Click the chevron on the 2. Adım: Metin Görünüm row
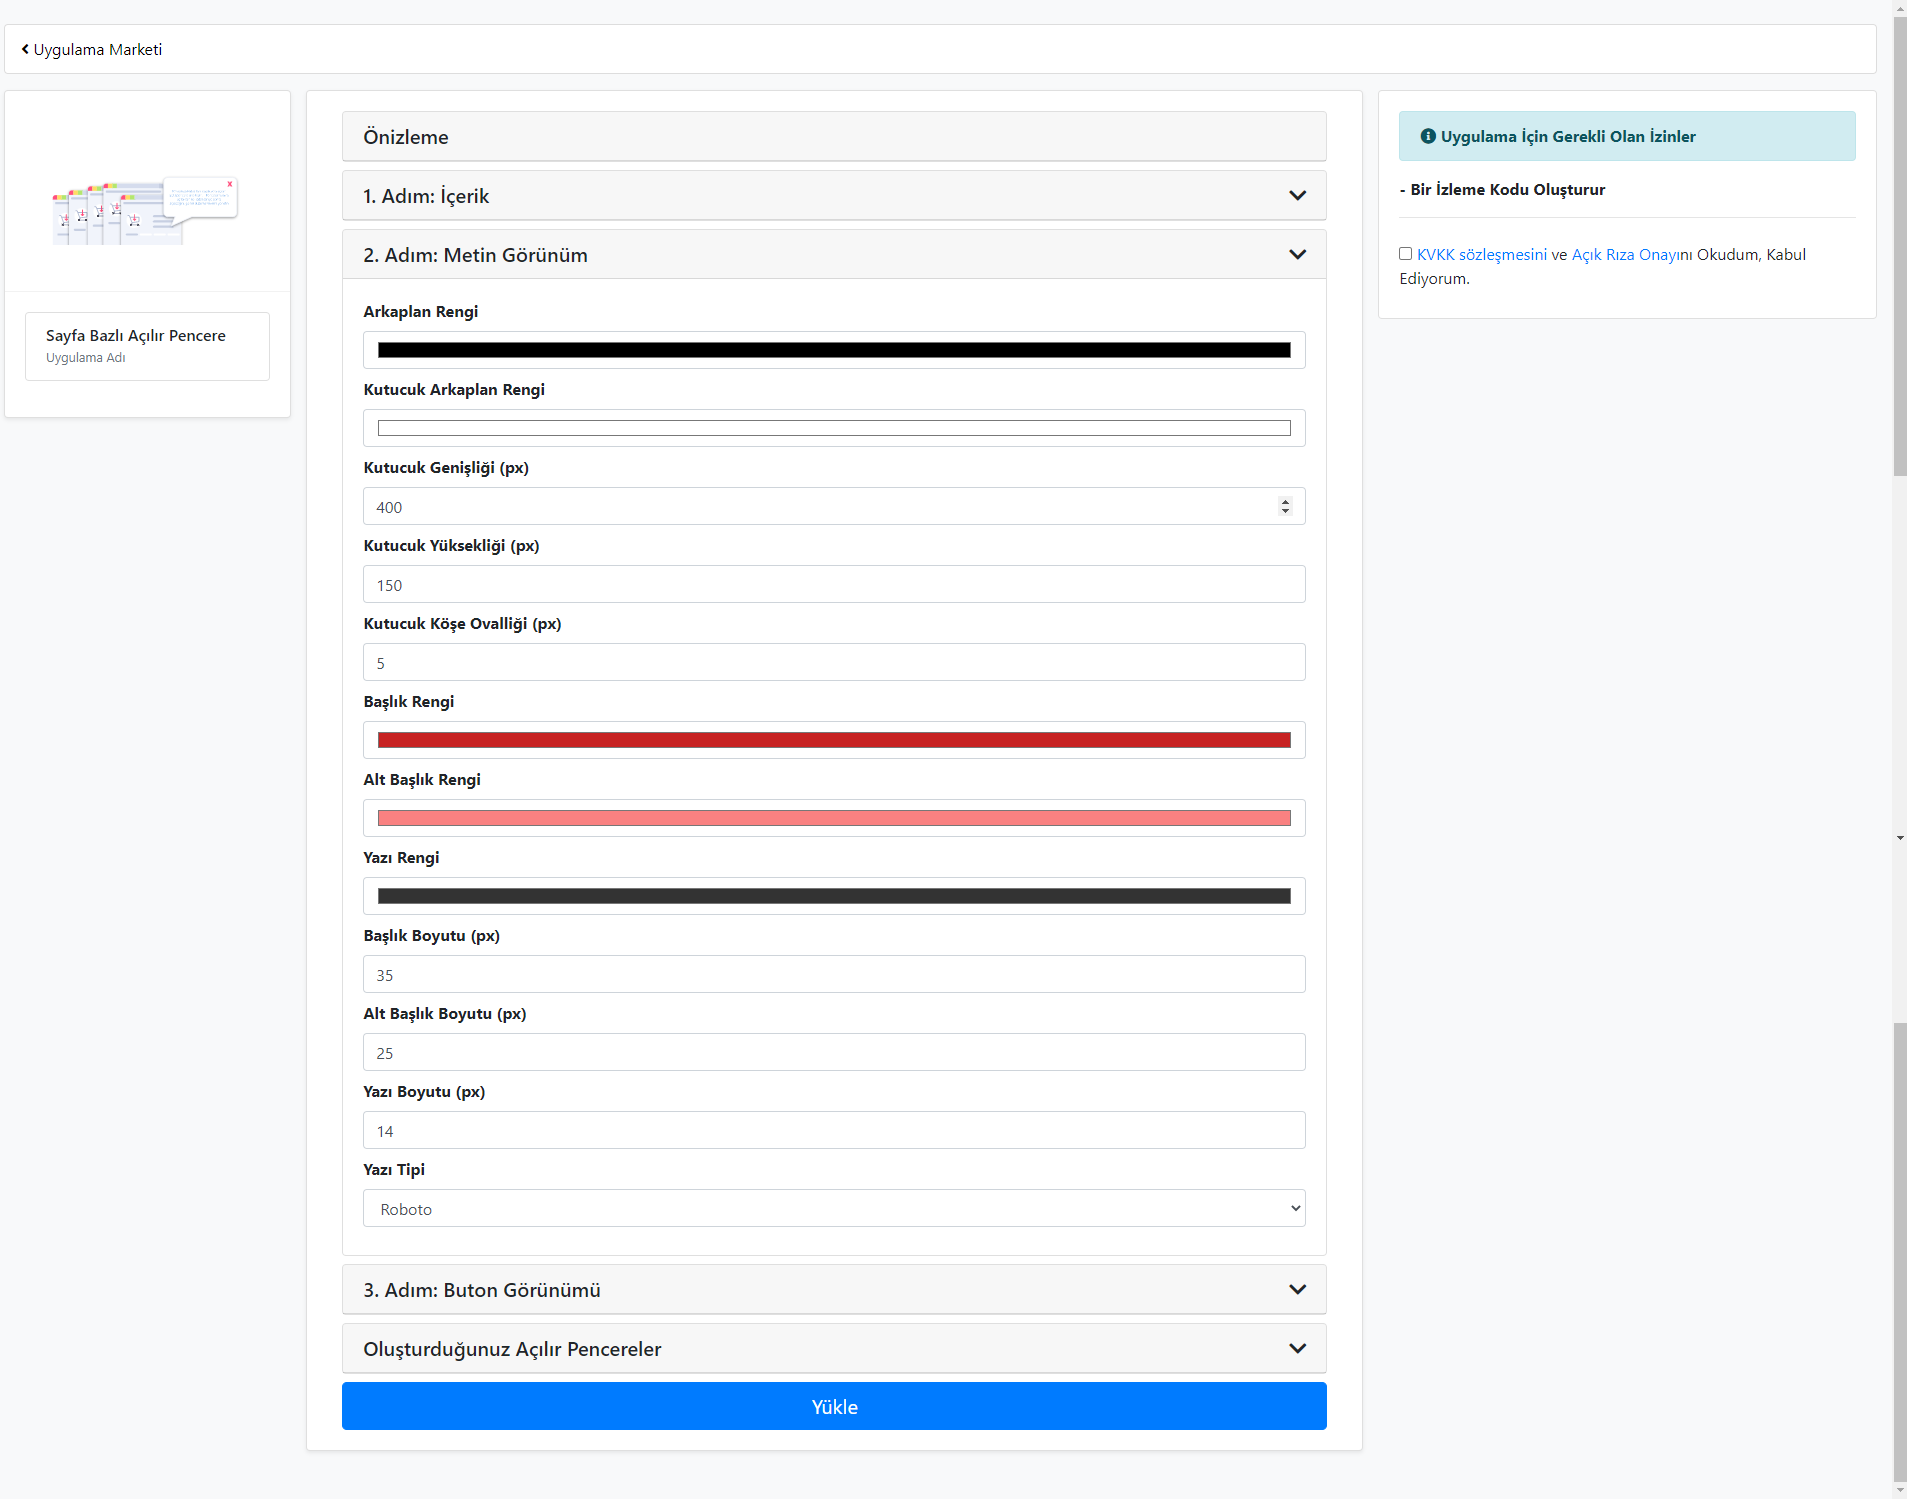The width and height of the screenshot is (1907, 1499). pos(1297,254)
